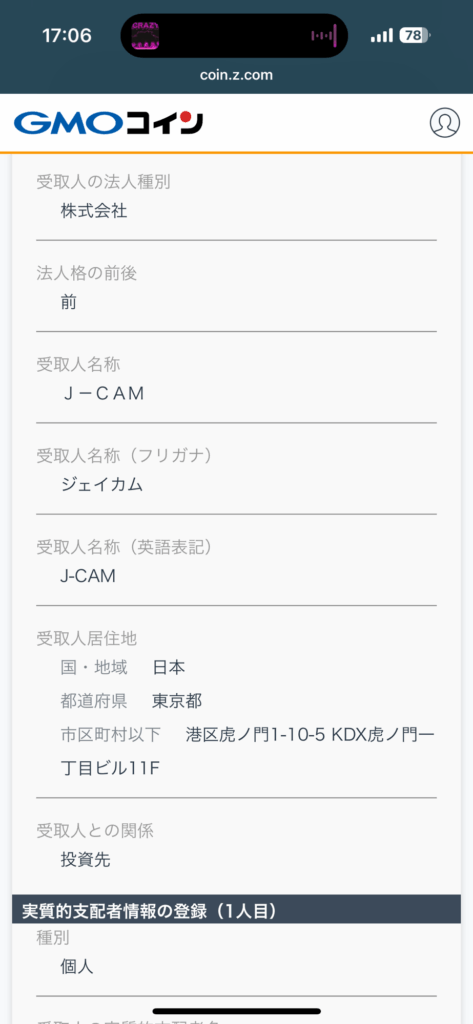Tap the English name J-CAM
This screenshot has width=473, height=1024.
click(88, 576)
